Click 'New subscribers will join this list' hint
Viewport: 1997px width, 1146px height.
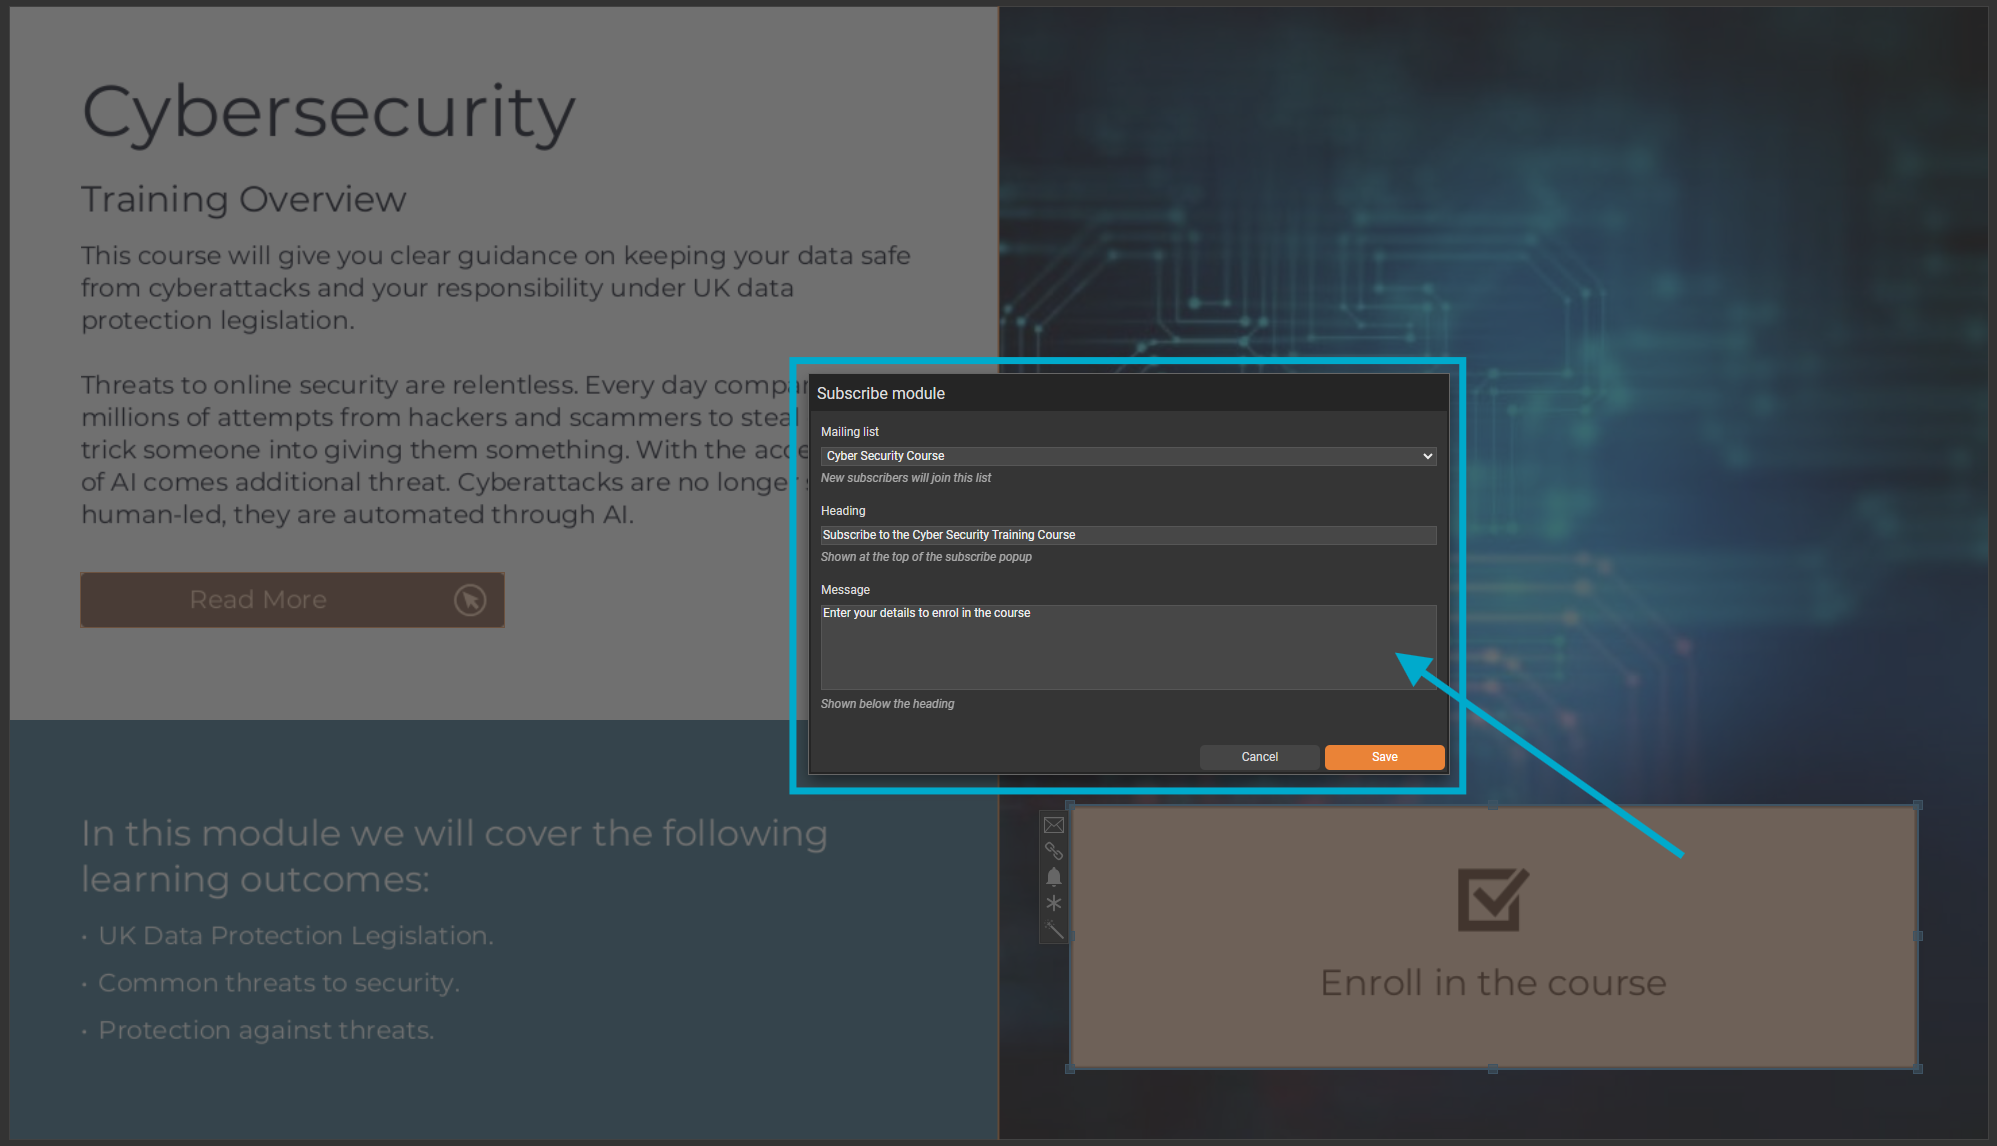coord(906,478)
